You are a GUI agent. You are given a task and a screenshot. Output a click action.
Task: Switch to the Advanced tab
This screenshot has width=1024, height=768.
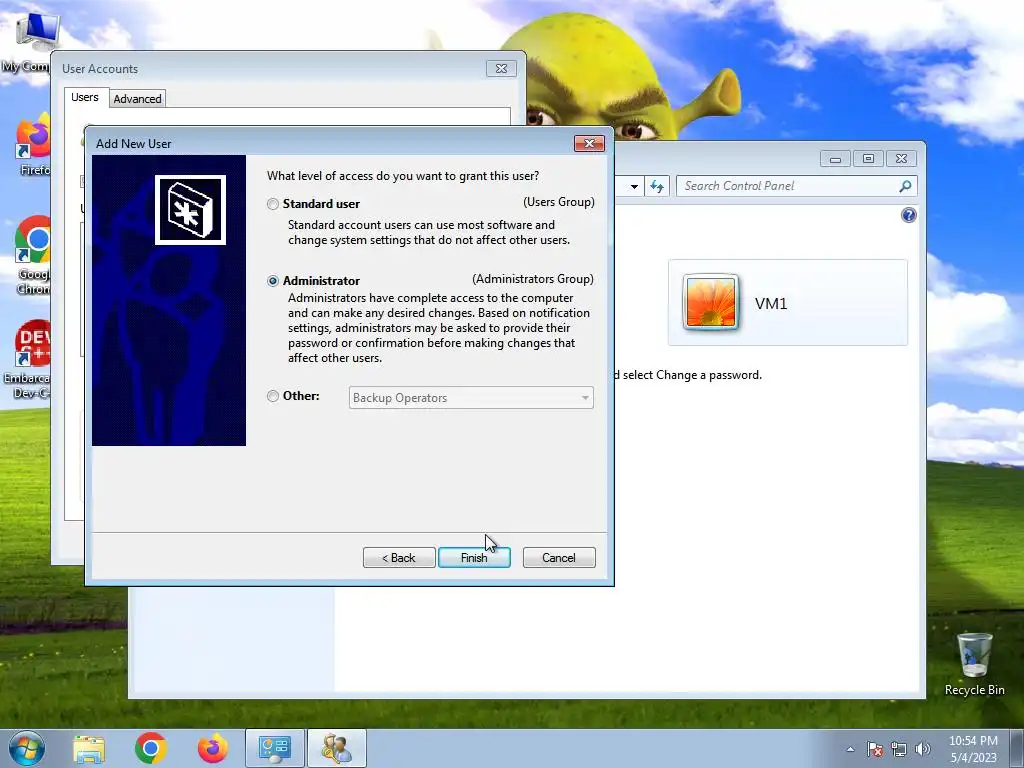click(137, 99)
